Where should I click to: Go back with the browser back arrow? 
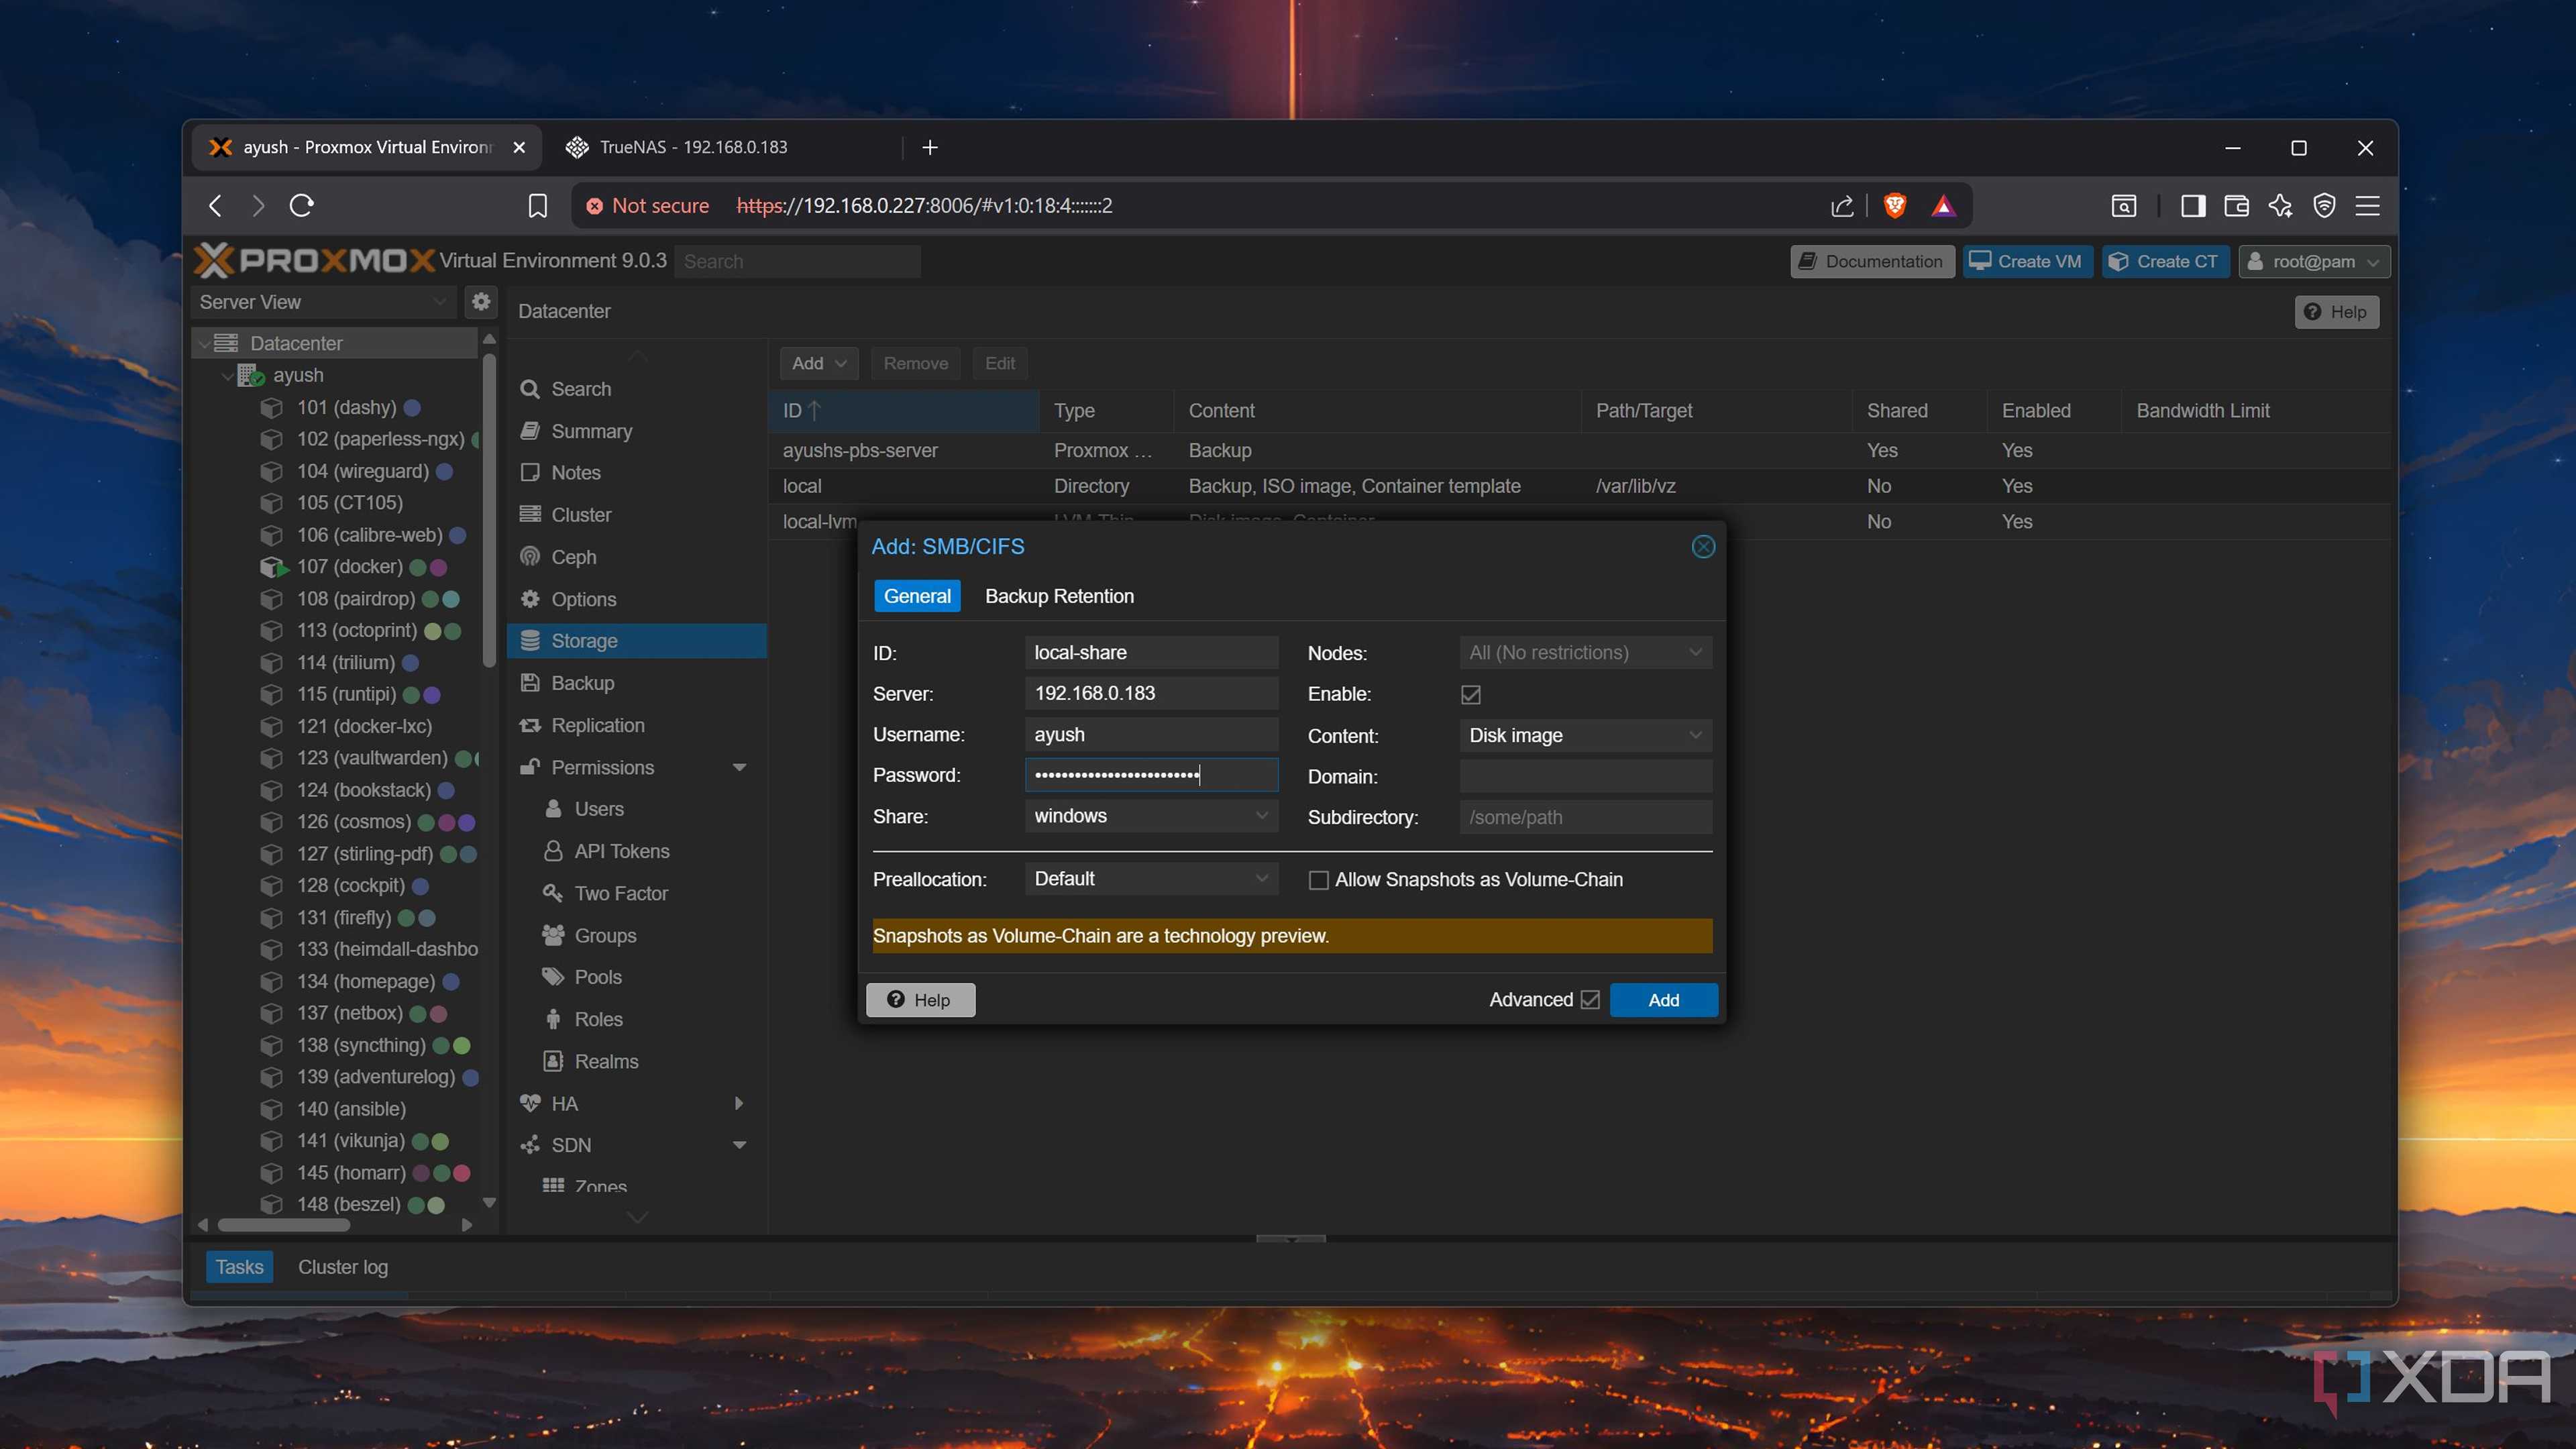tap(215, 205)
